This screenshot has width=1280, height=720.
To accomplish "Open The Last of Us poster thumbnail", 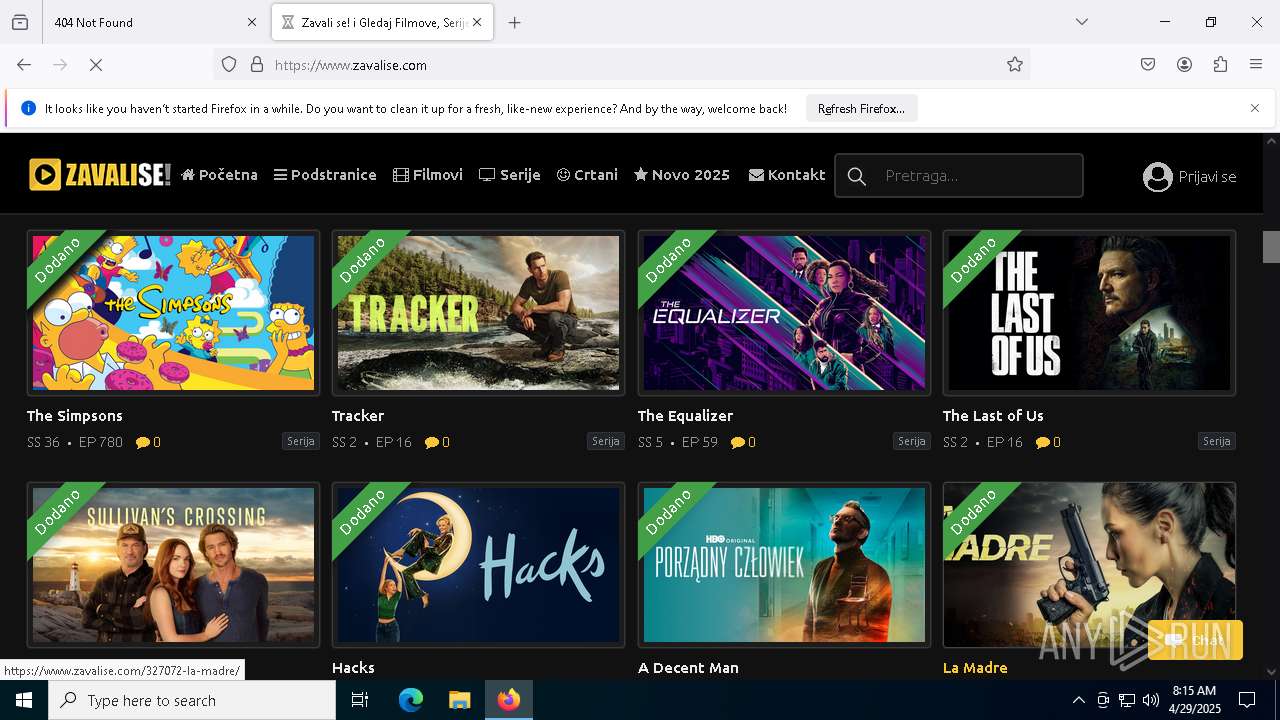I will coord(1089,313).
